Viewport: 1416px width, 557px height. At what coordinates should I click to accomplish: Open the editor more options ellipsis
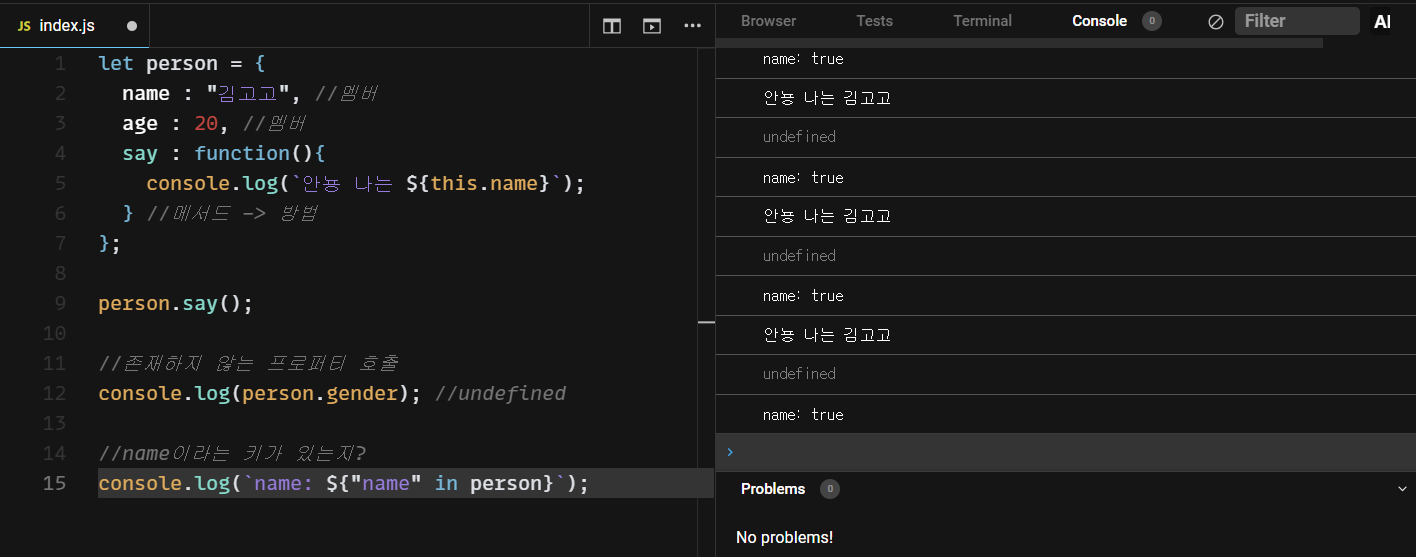click(x=692, y=26)
